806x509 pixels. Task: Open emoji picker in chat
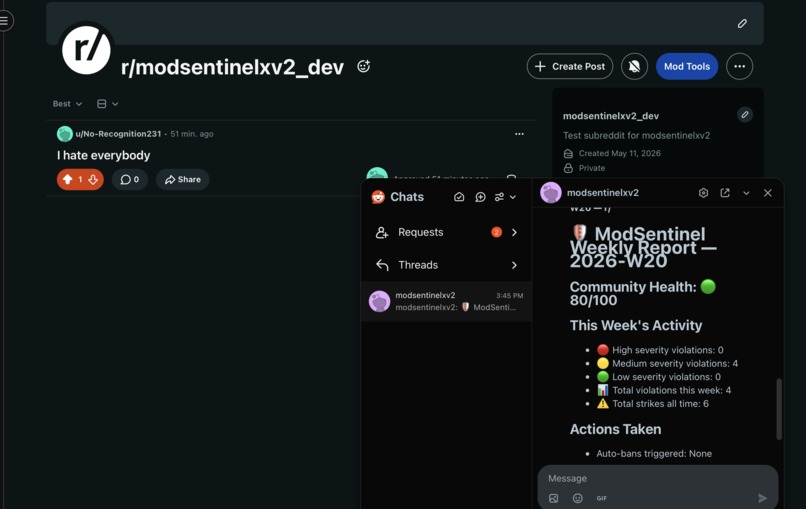[x=577, y=498]
